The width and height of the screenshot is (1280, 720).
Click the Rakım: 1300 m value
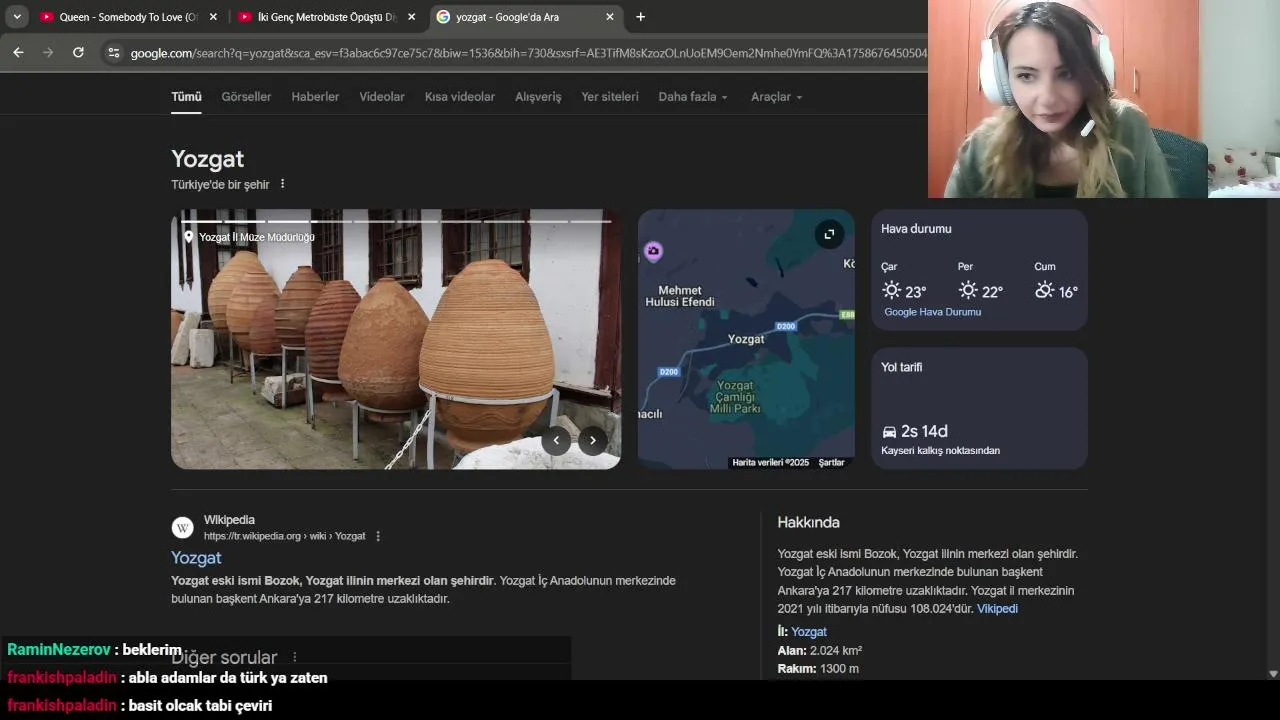tap(839, 669)
